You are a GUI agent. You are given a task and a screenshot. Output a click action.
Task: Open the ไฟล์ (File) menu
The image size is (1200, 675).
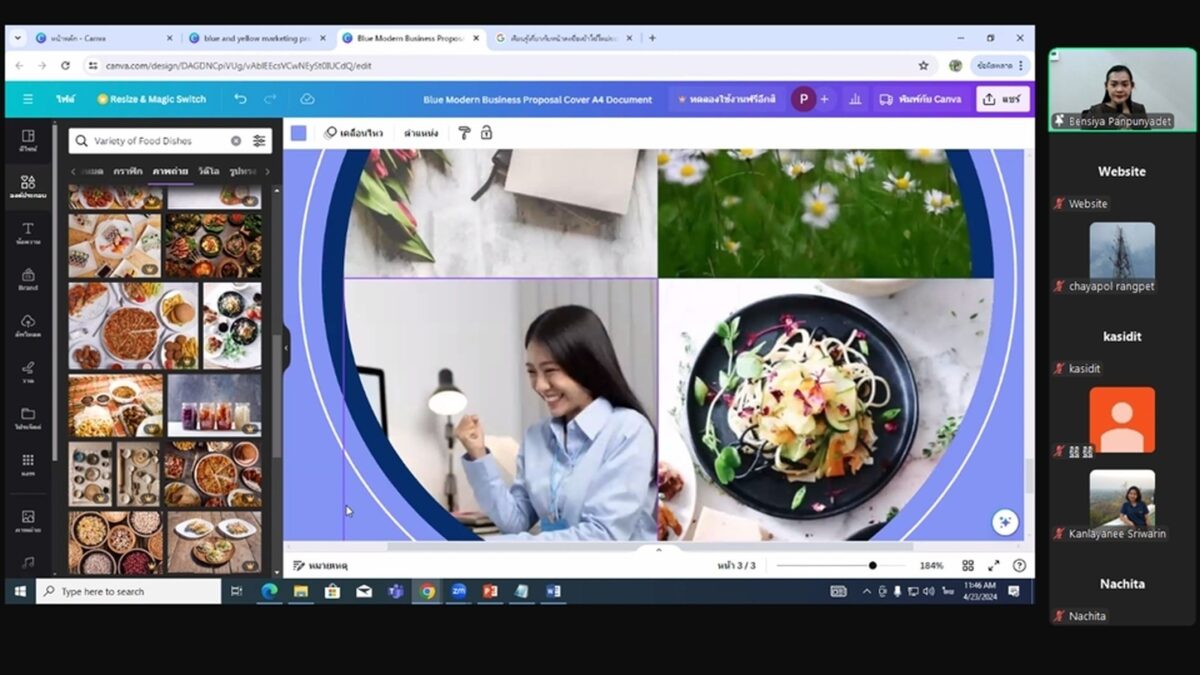pos(65,99)
